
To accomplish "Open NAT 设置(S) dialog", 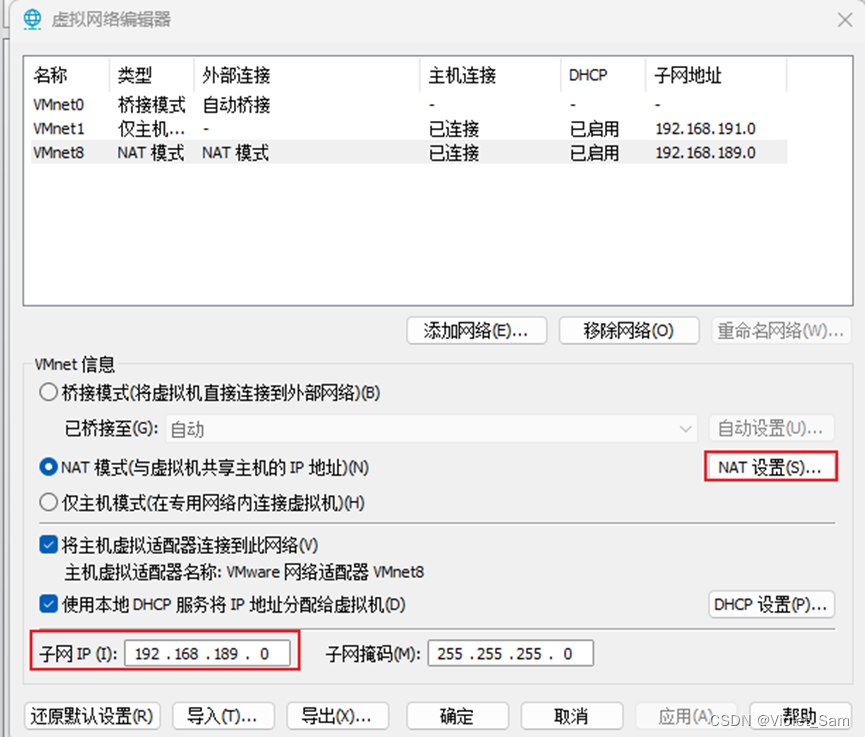I will (x=771, y=467).
